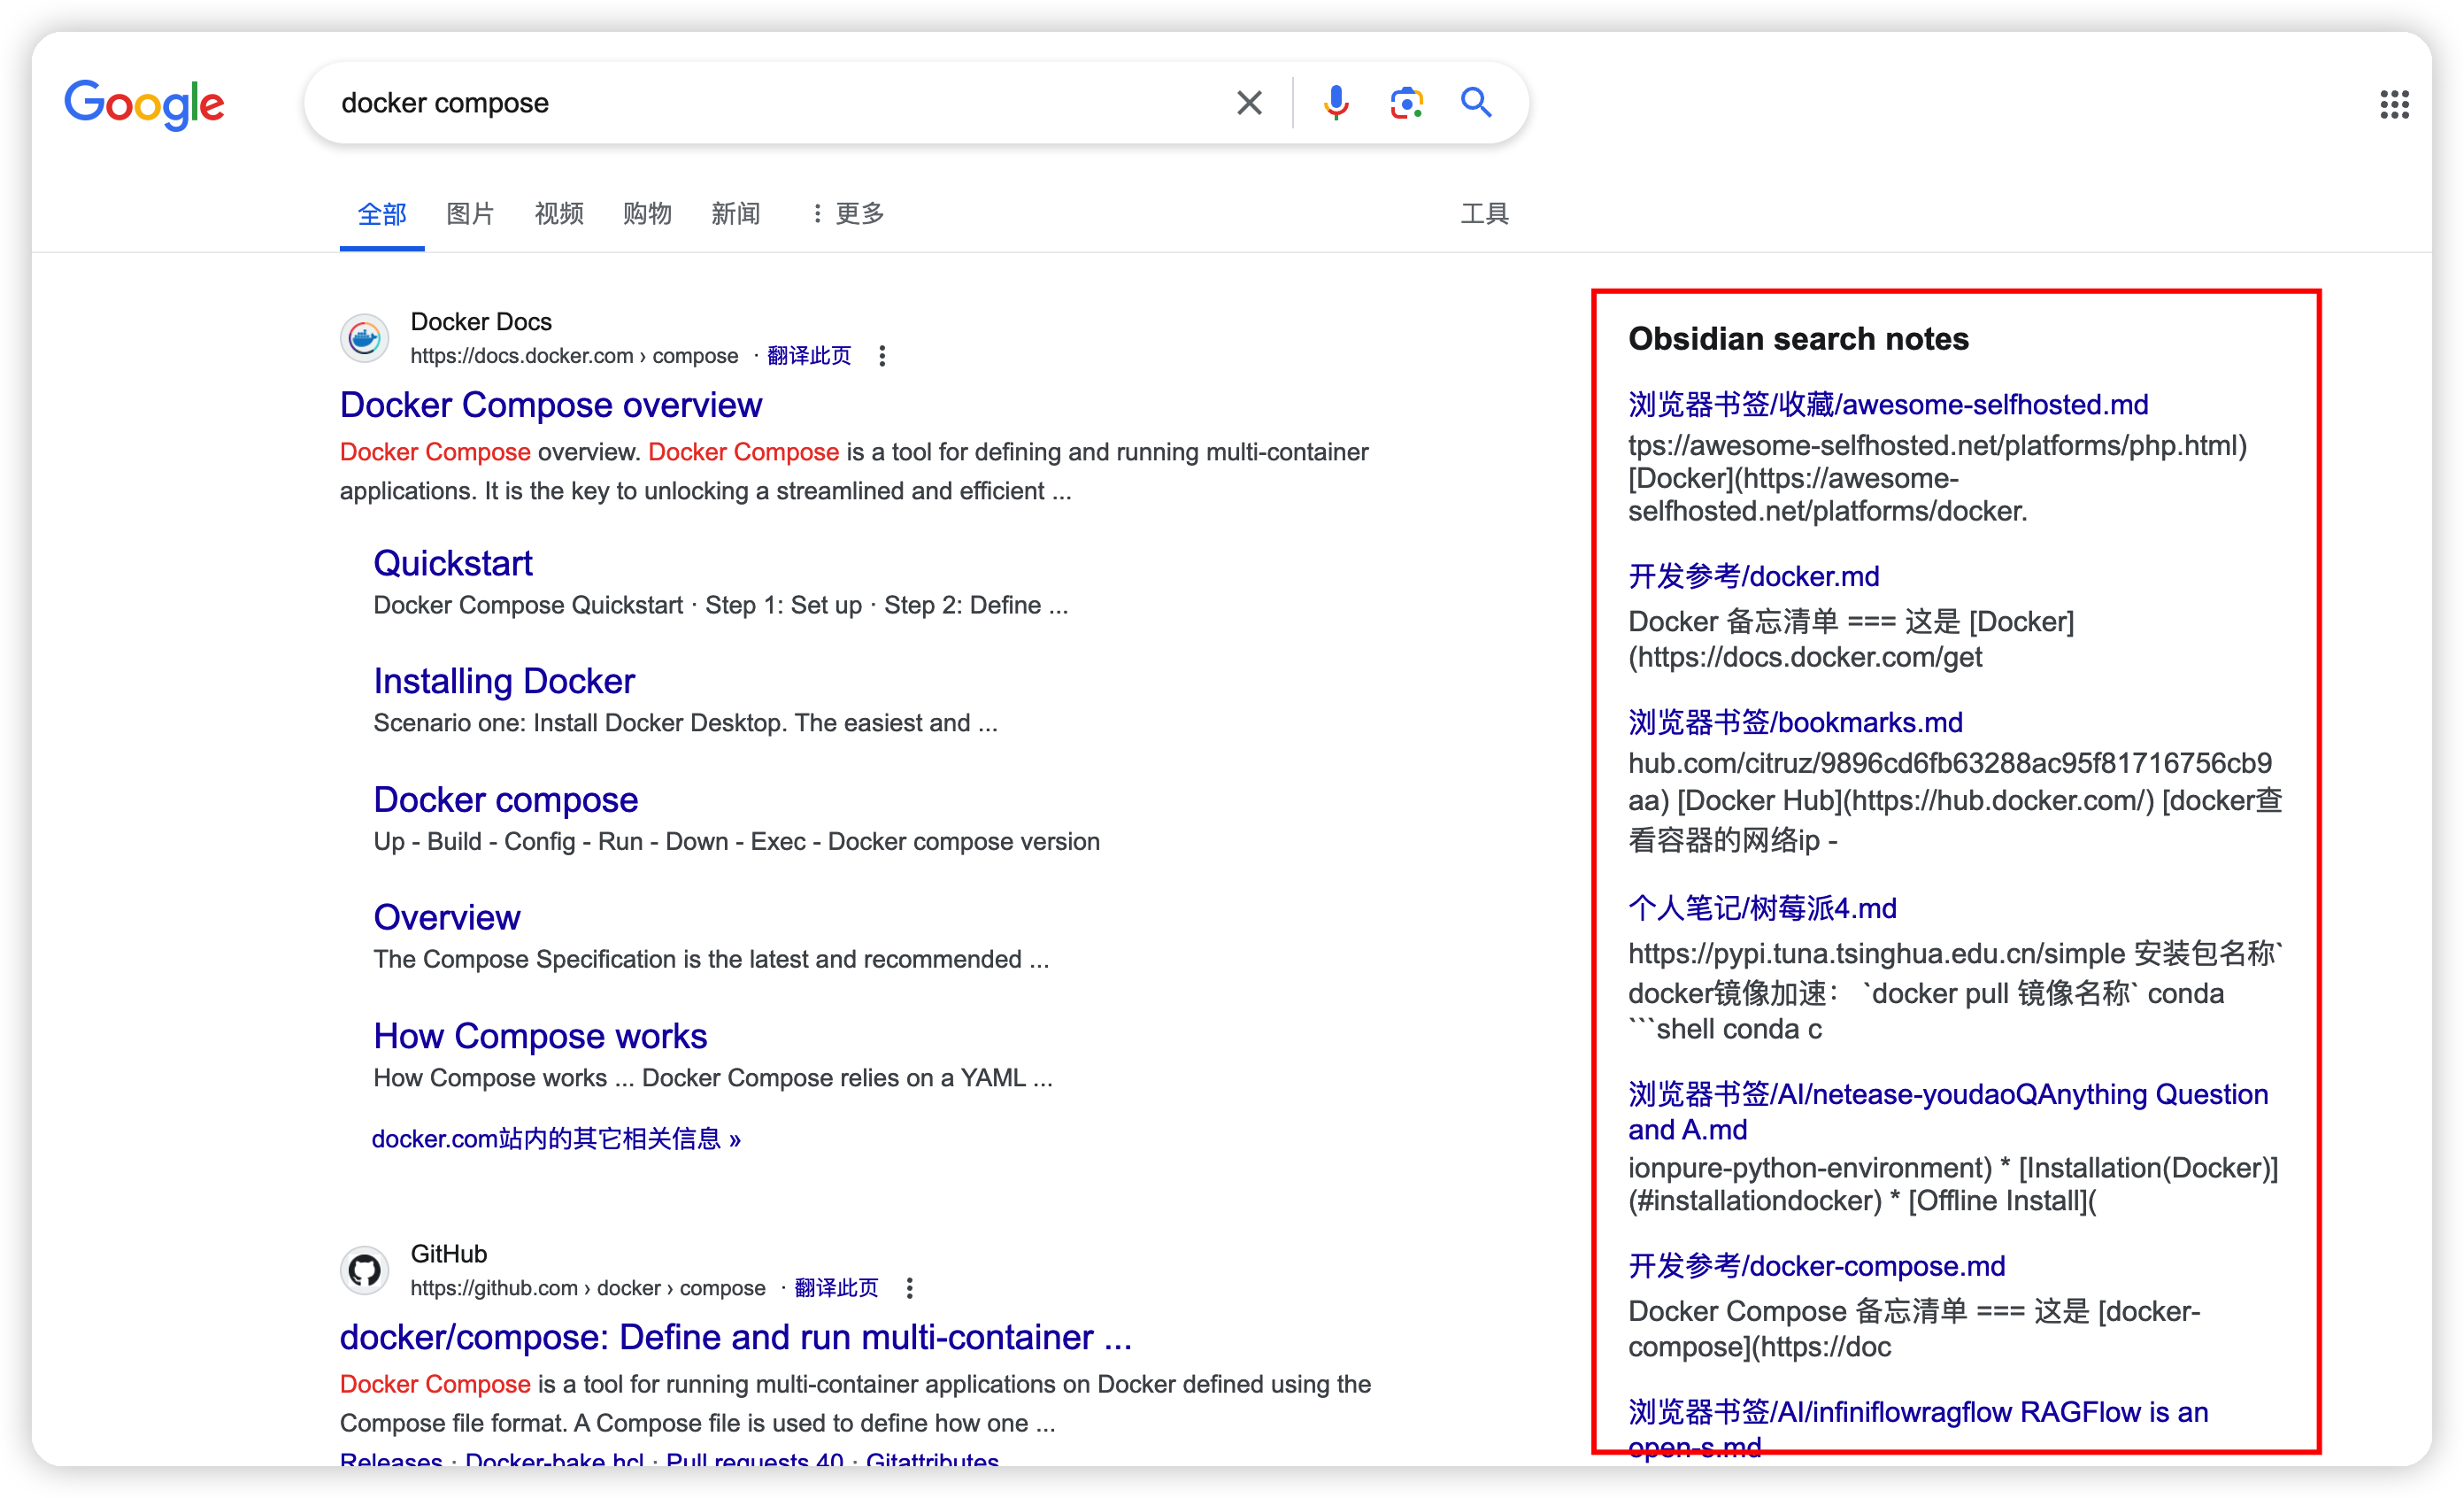This screenshot has width=2464, height=1498.
Task: Click the blue magnifier search icon
Action: coord(1476,103)
